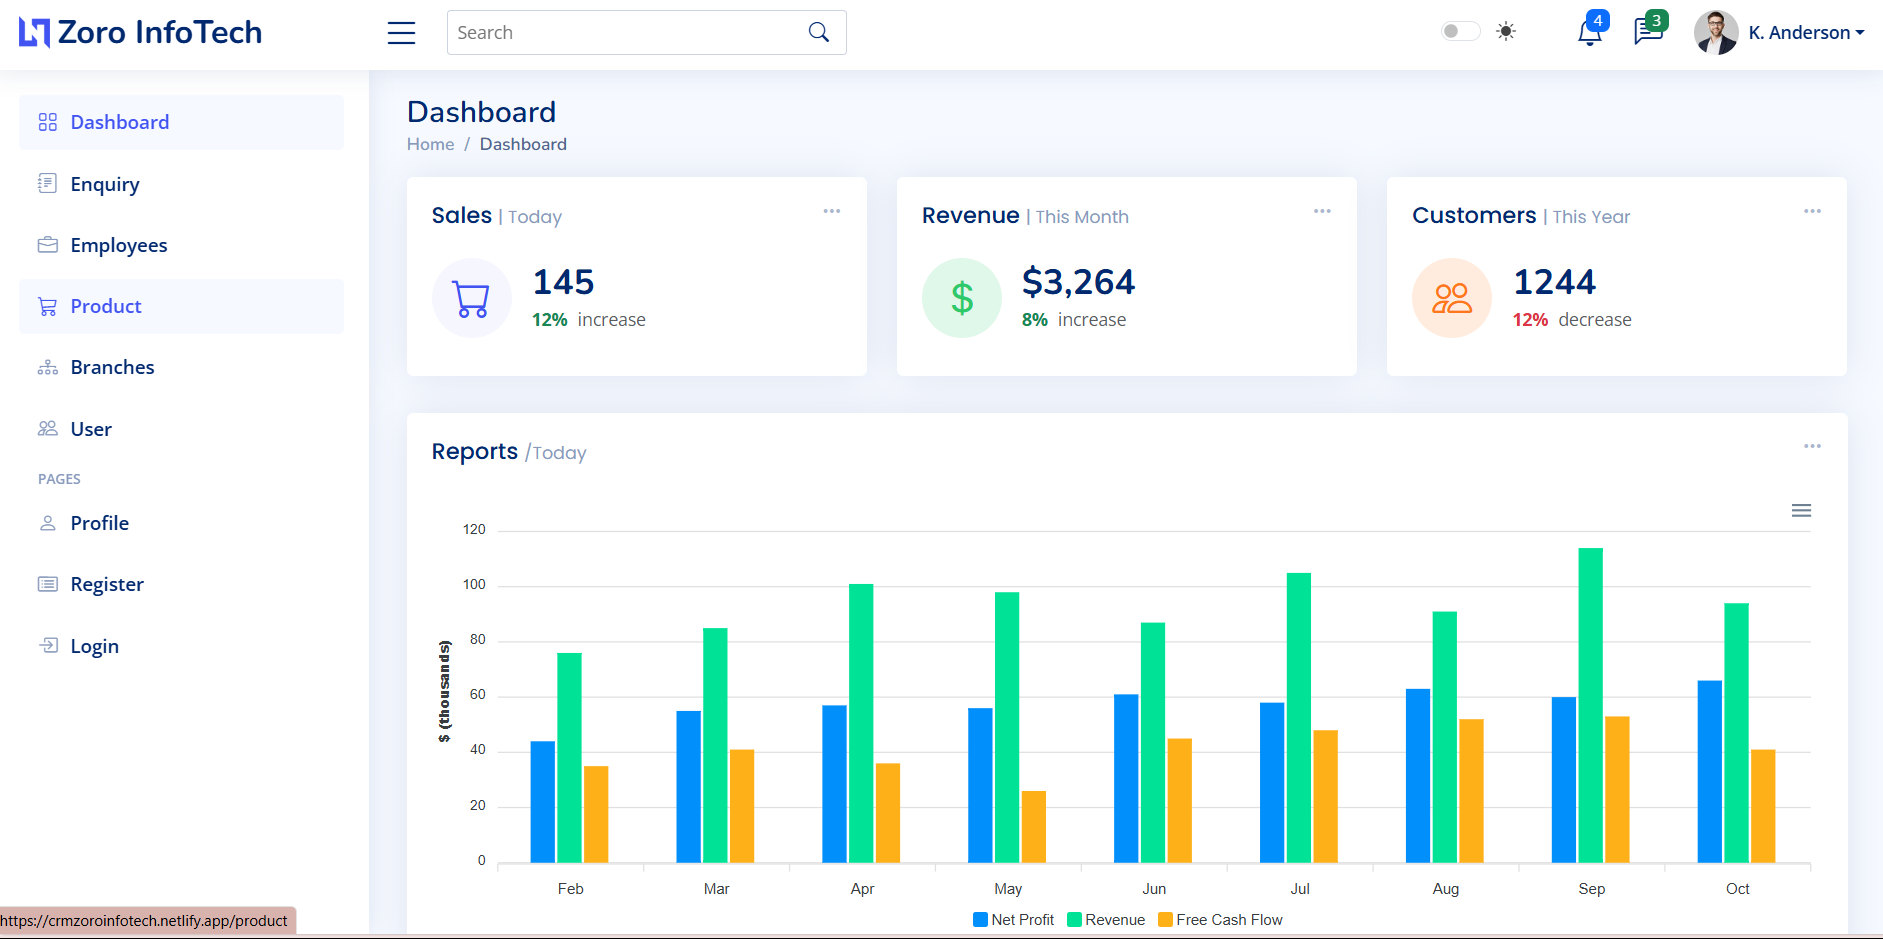The height and width of the screenshot is (939, 1883).
Task: Click the User people icon in sidebar
Action: 47,428
